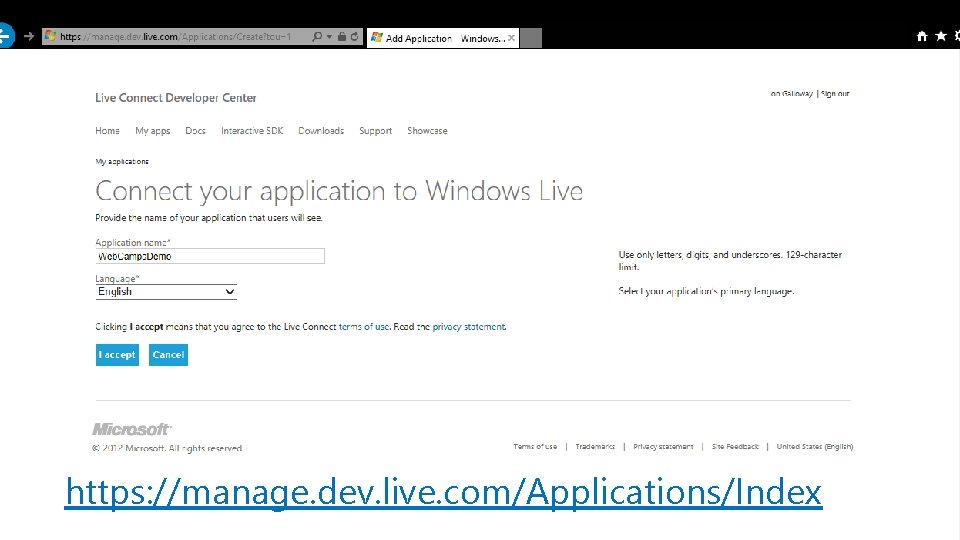Open footer Terms of use link
The image size is (960, 540).
click(x=535, y=447)
